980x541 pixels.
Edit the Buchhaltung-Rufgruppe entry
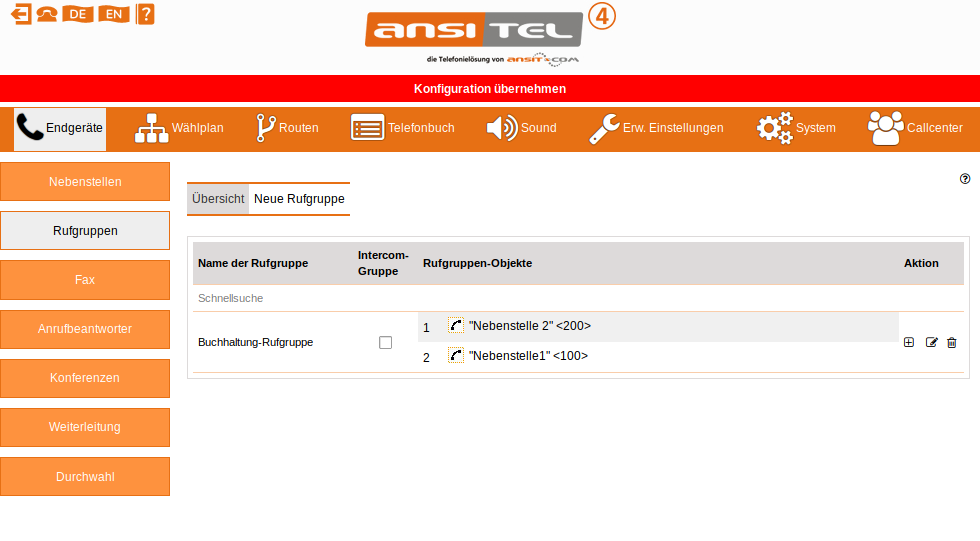pyautogui.click(x=931, y=342)
